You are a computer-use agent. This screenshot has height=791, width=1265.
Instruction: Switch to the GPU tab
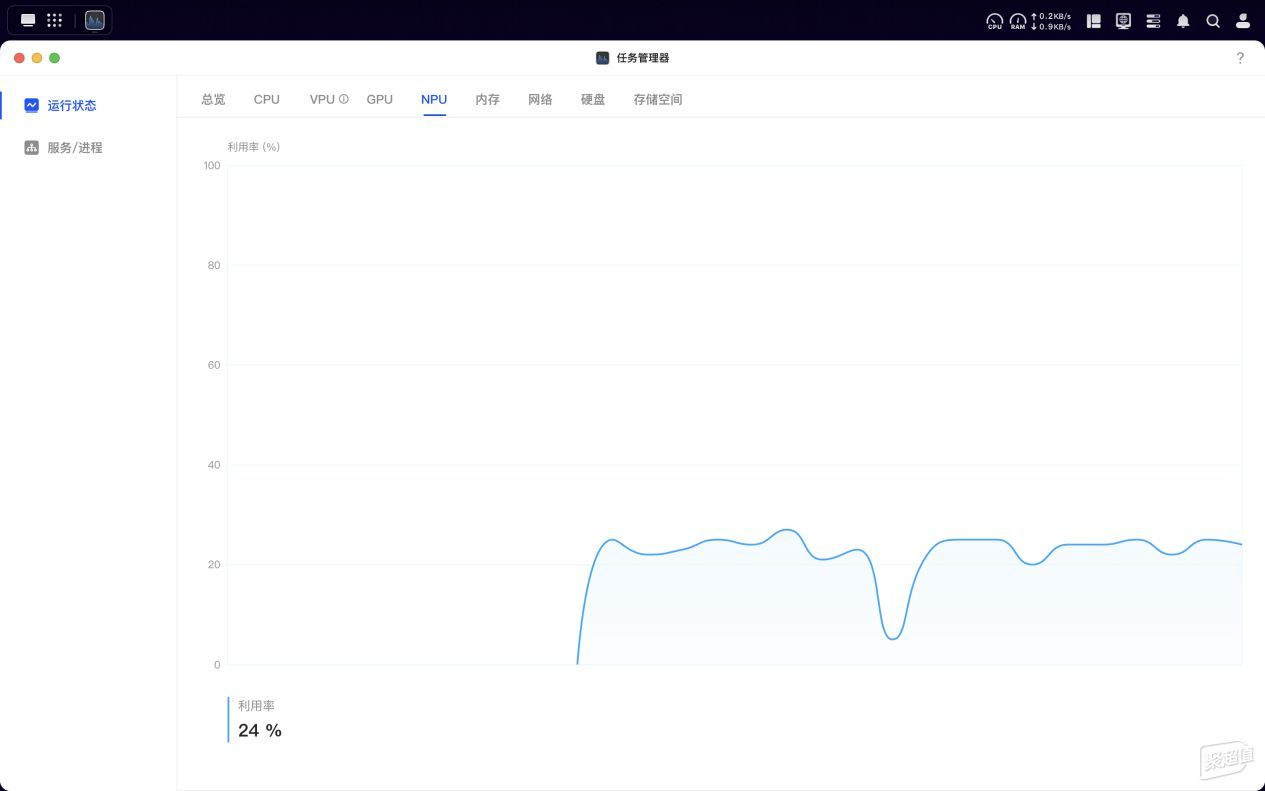tap(380, 99)
